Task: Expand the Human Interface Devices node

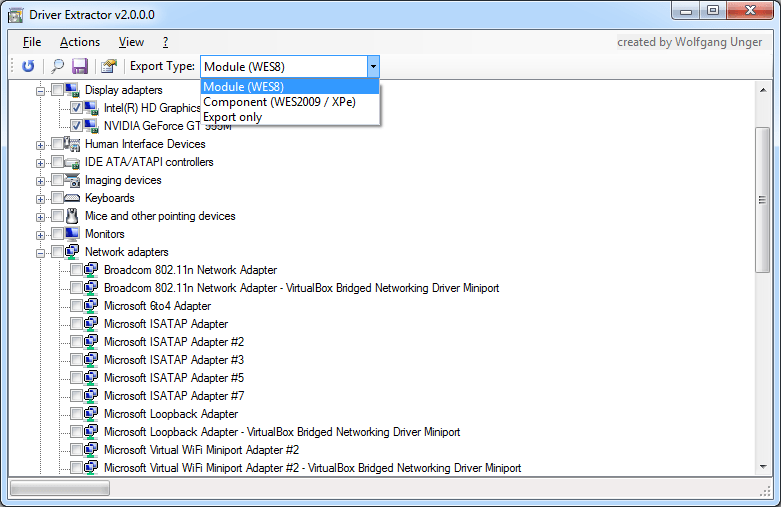Action: (x=40, y=145)
